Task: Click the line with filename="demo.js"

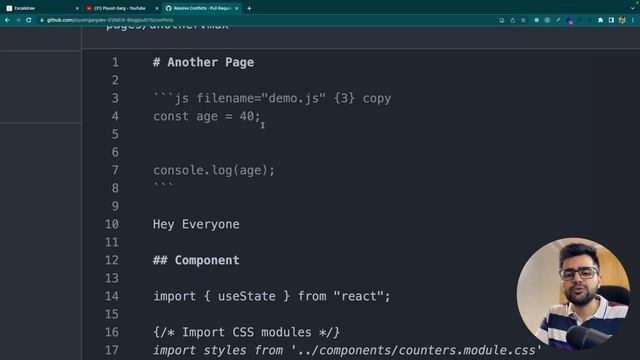Action: pos(272,98)
